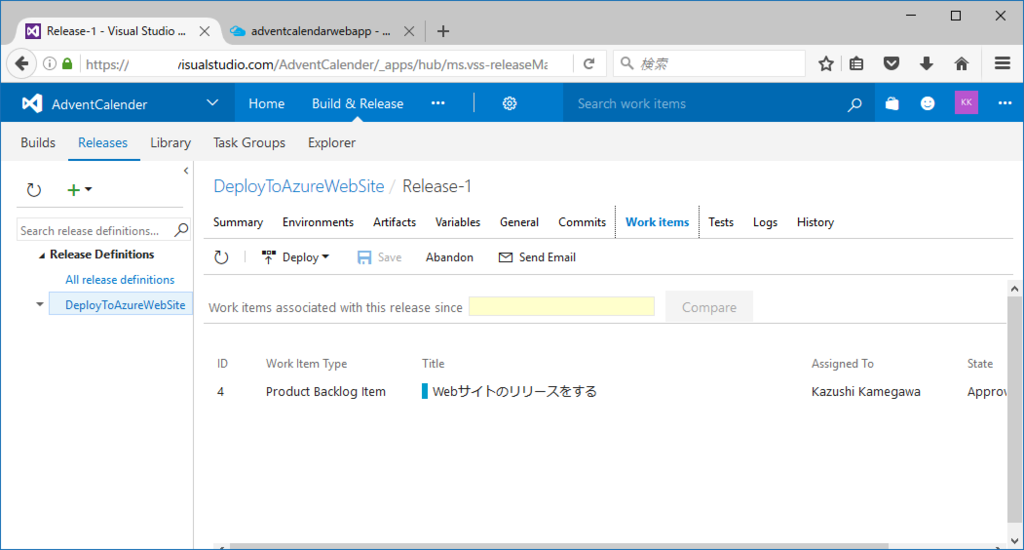This screenshot has height=550, width=1024.
Task: Switch to the General tab
Action: 519,222
